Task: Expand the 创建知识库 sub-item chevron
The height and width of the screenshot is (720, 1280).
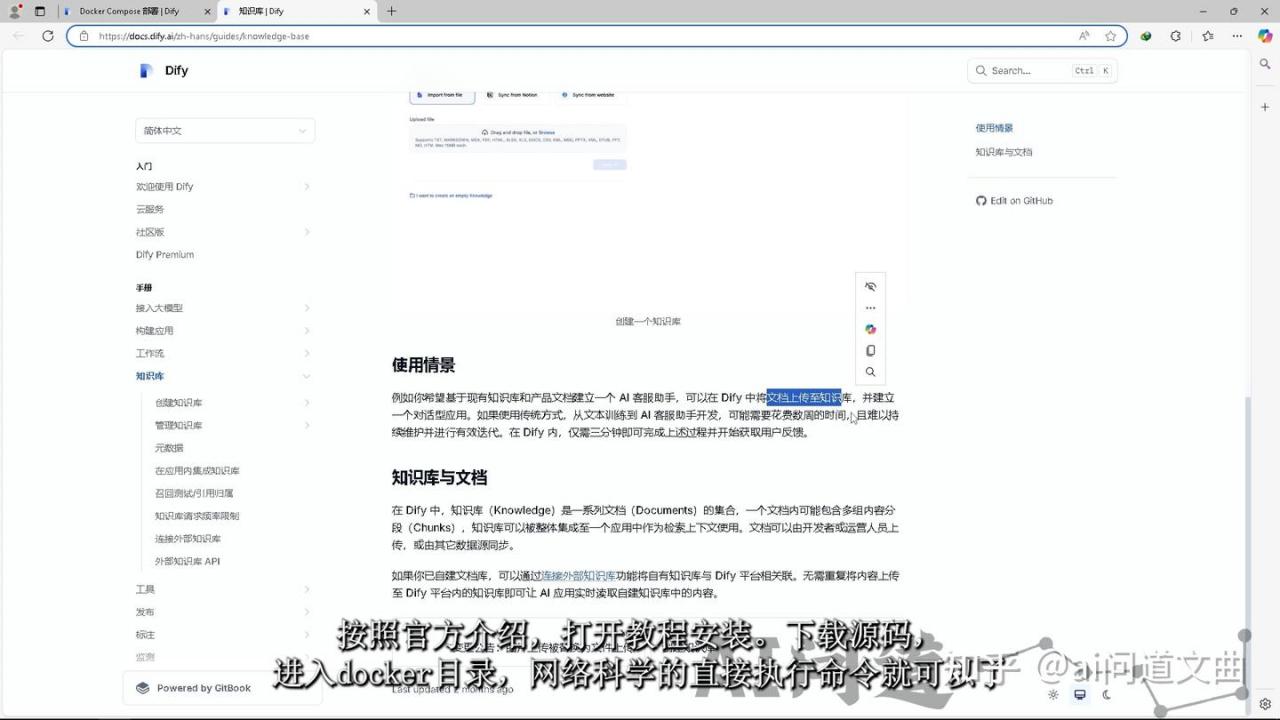Action: 306,403
